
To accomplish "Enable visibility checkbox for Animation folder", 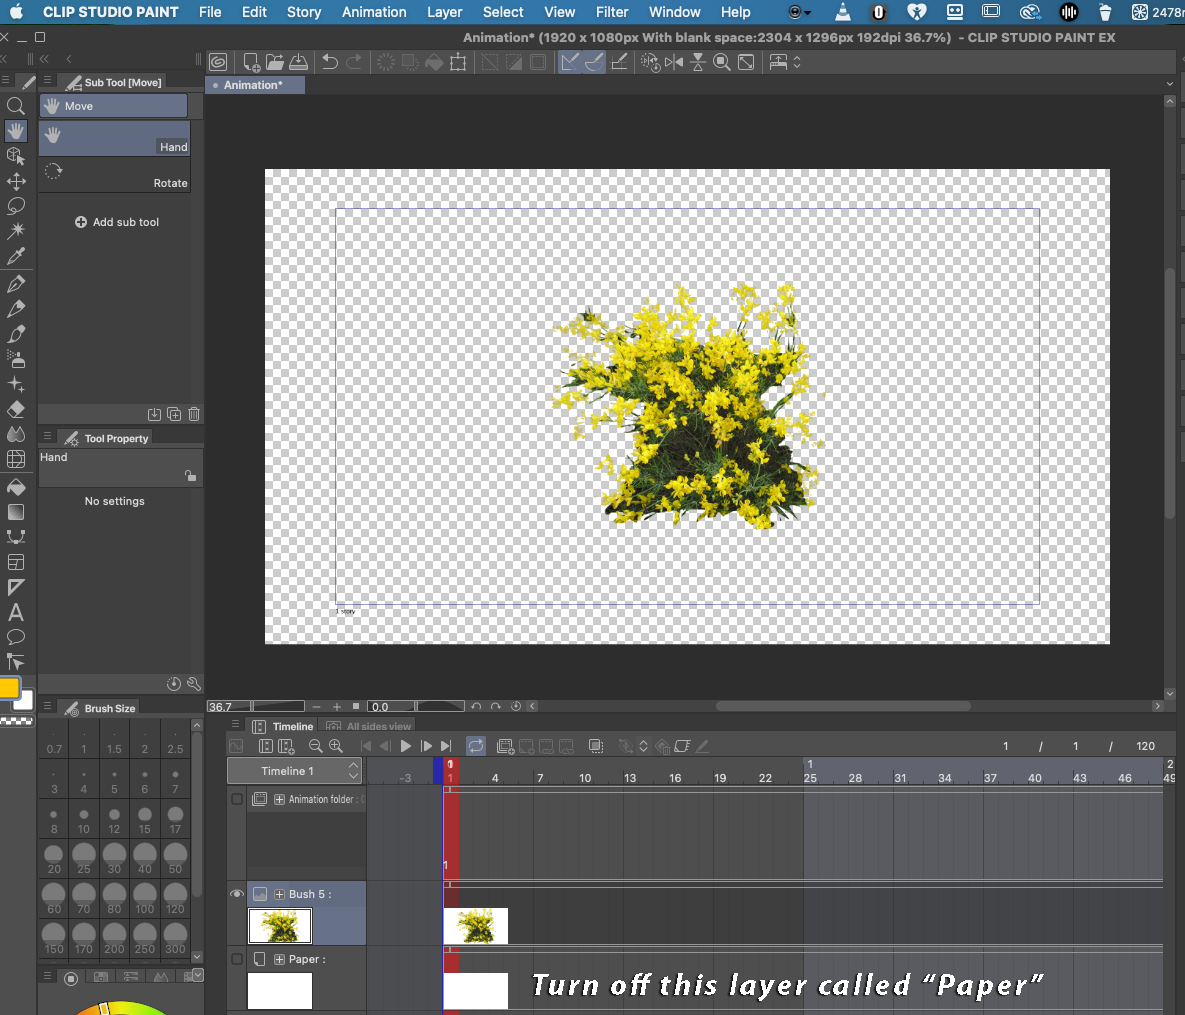I will pyautogui.click(x=237, y=799).
